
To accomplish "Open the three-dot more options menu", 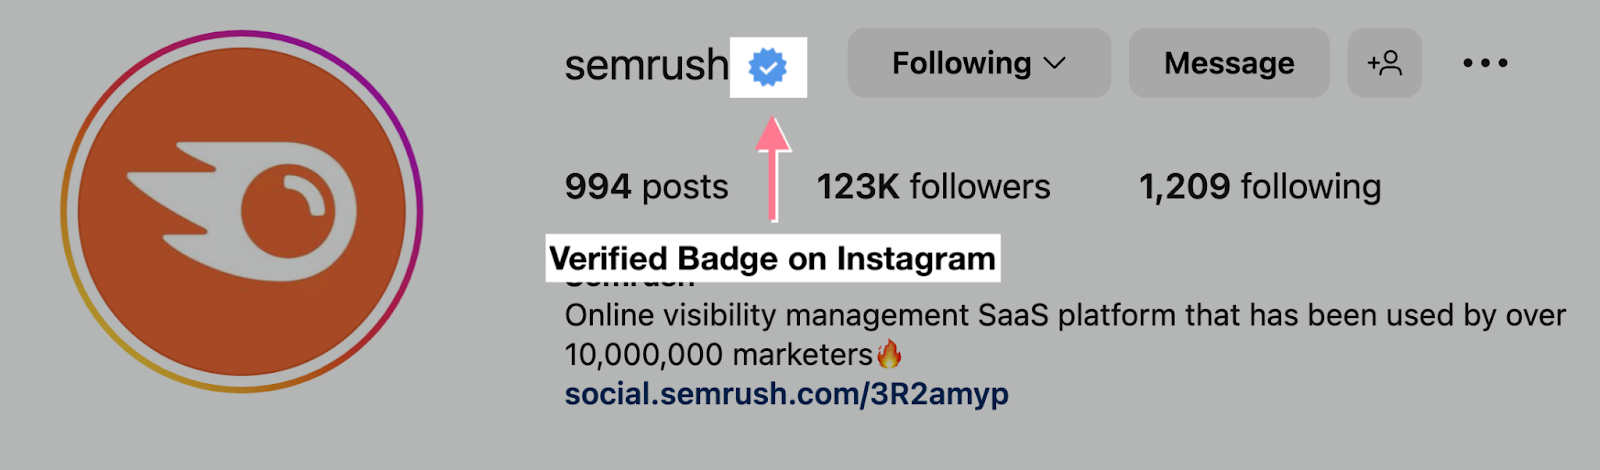I will 1485,63.
